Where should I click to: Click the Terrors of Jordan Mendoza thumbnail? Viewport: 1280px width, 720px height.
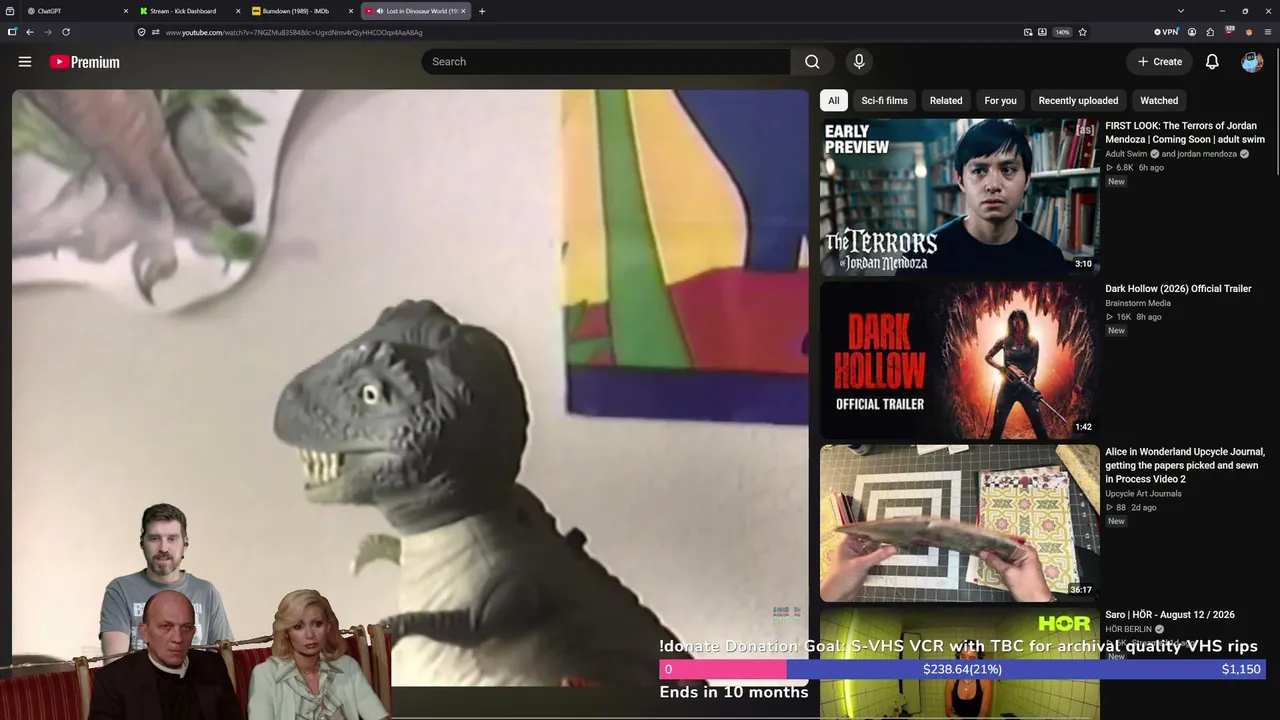[x=960, y=197]
